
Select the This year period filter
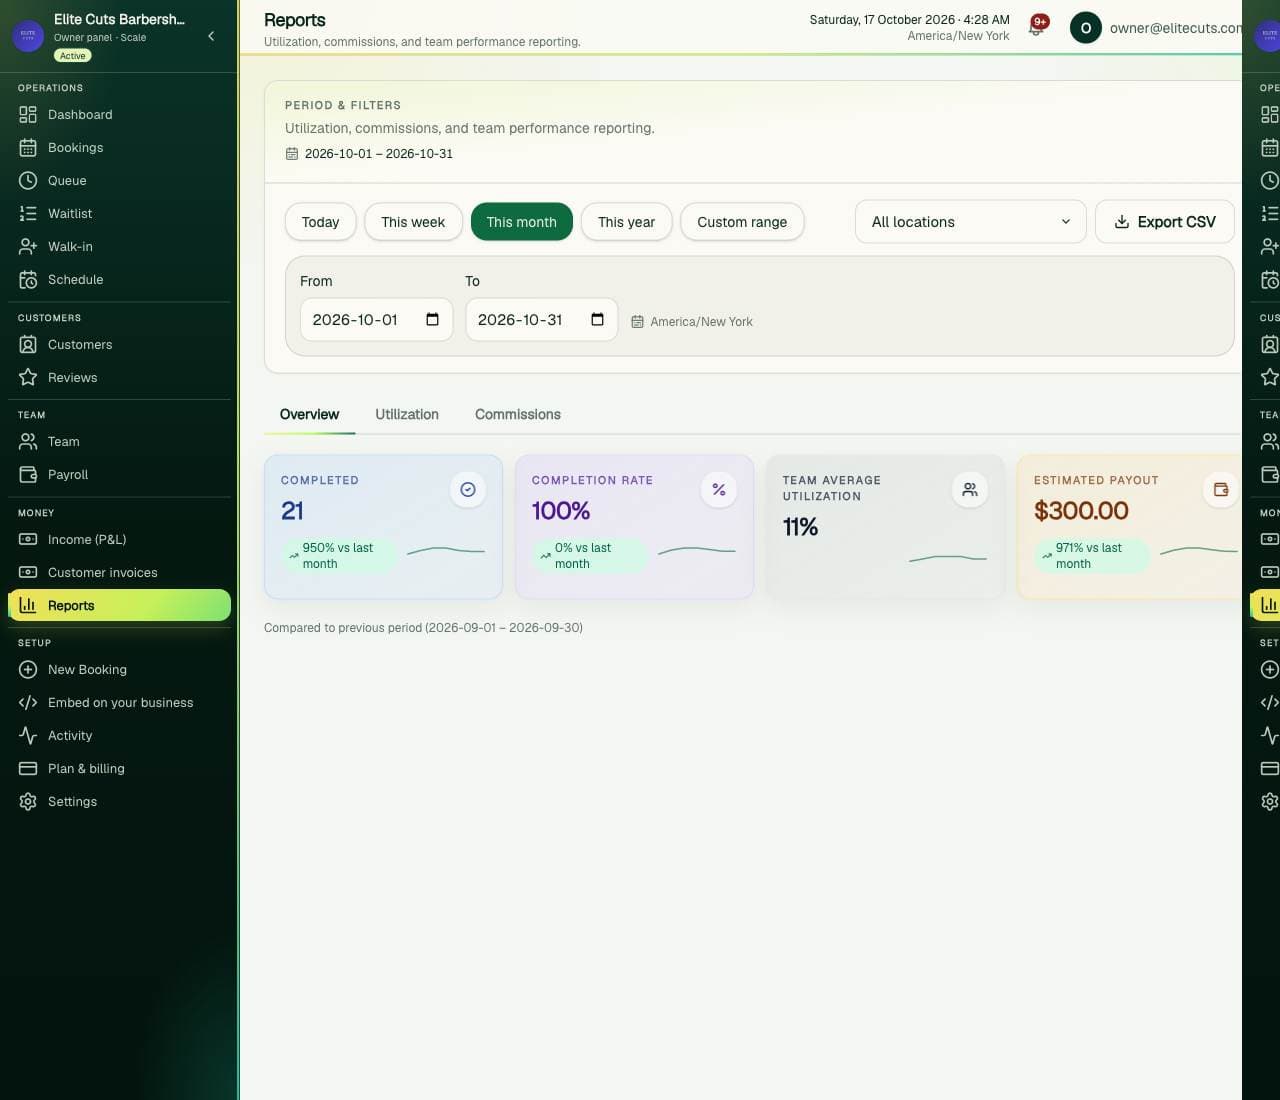(627, 222)
